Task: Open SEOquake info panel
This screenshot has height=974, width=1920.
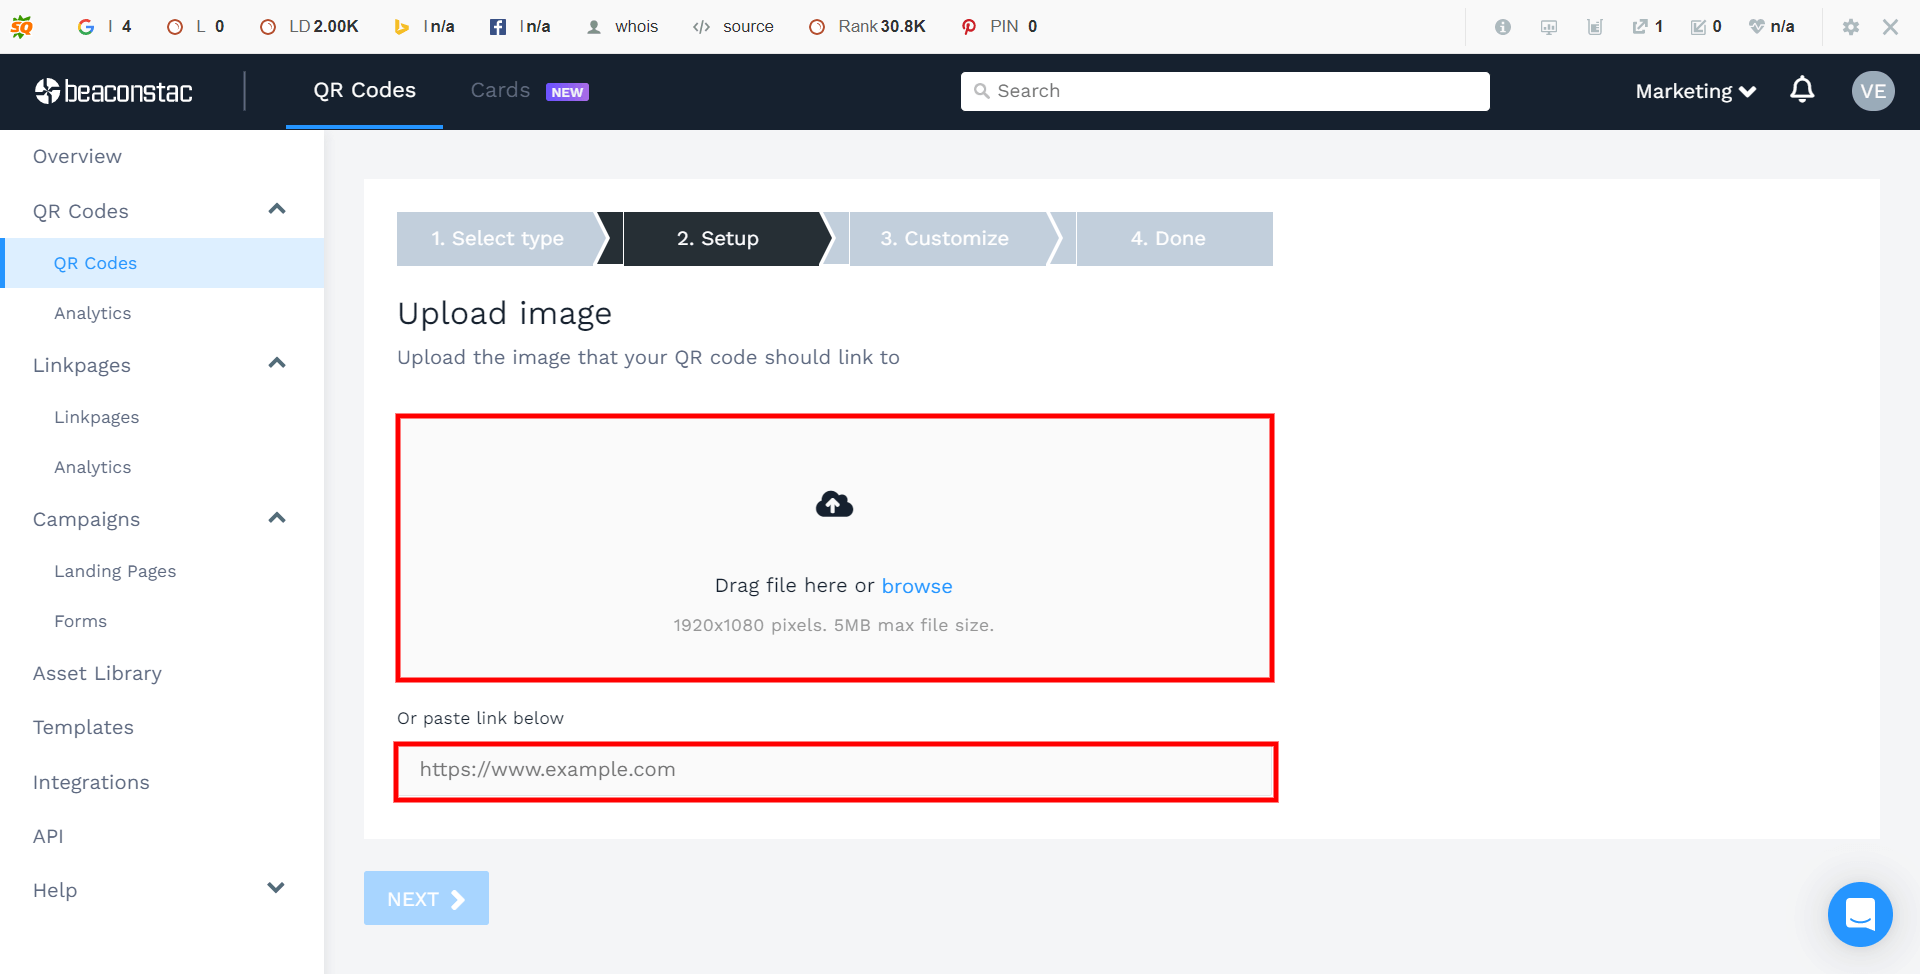Action: point(1502,27)
